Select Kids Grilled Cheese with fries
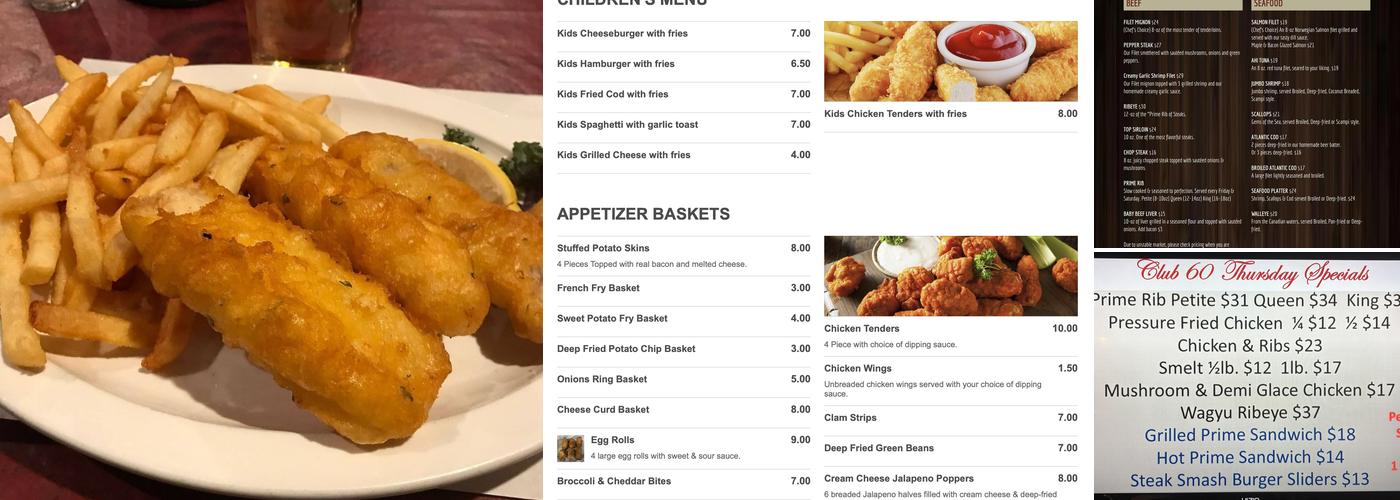The image size is (1400, 500). tap(684, 155)
